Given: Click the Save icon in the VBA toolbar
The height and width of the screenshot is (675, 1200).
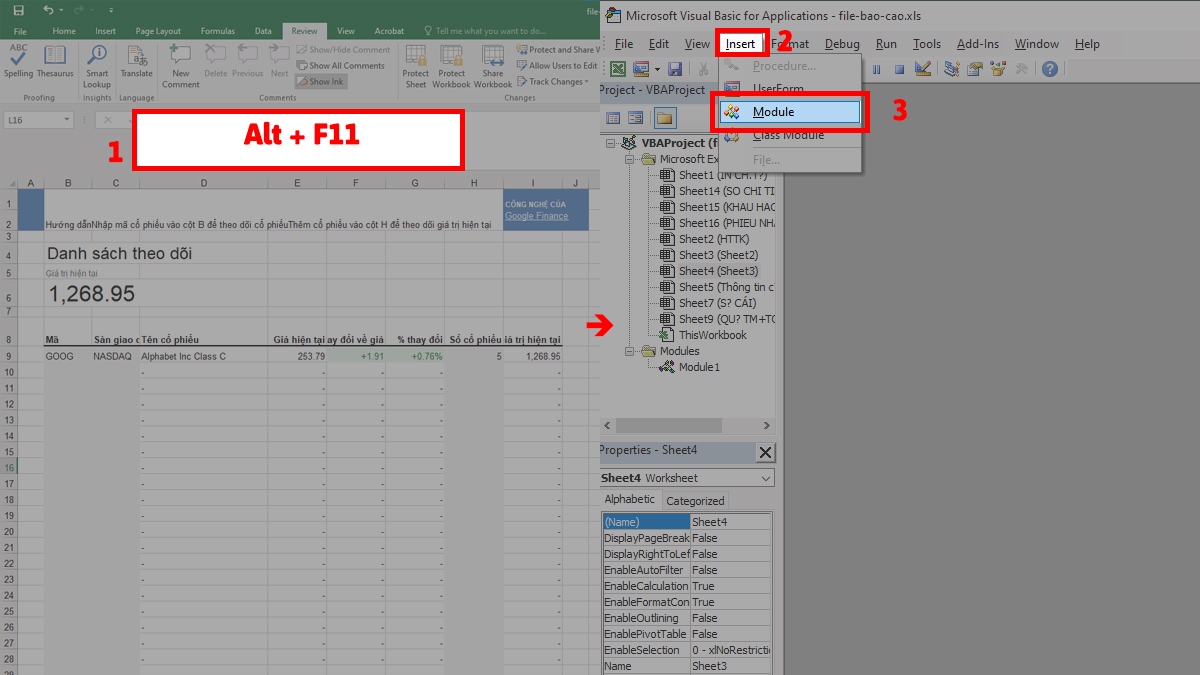Looking at the screenshot, I should [677, 68].
